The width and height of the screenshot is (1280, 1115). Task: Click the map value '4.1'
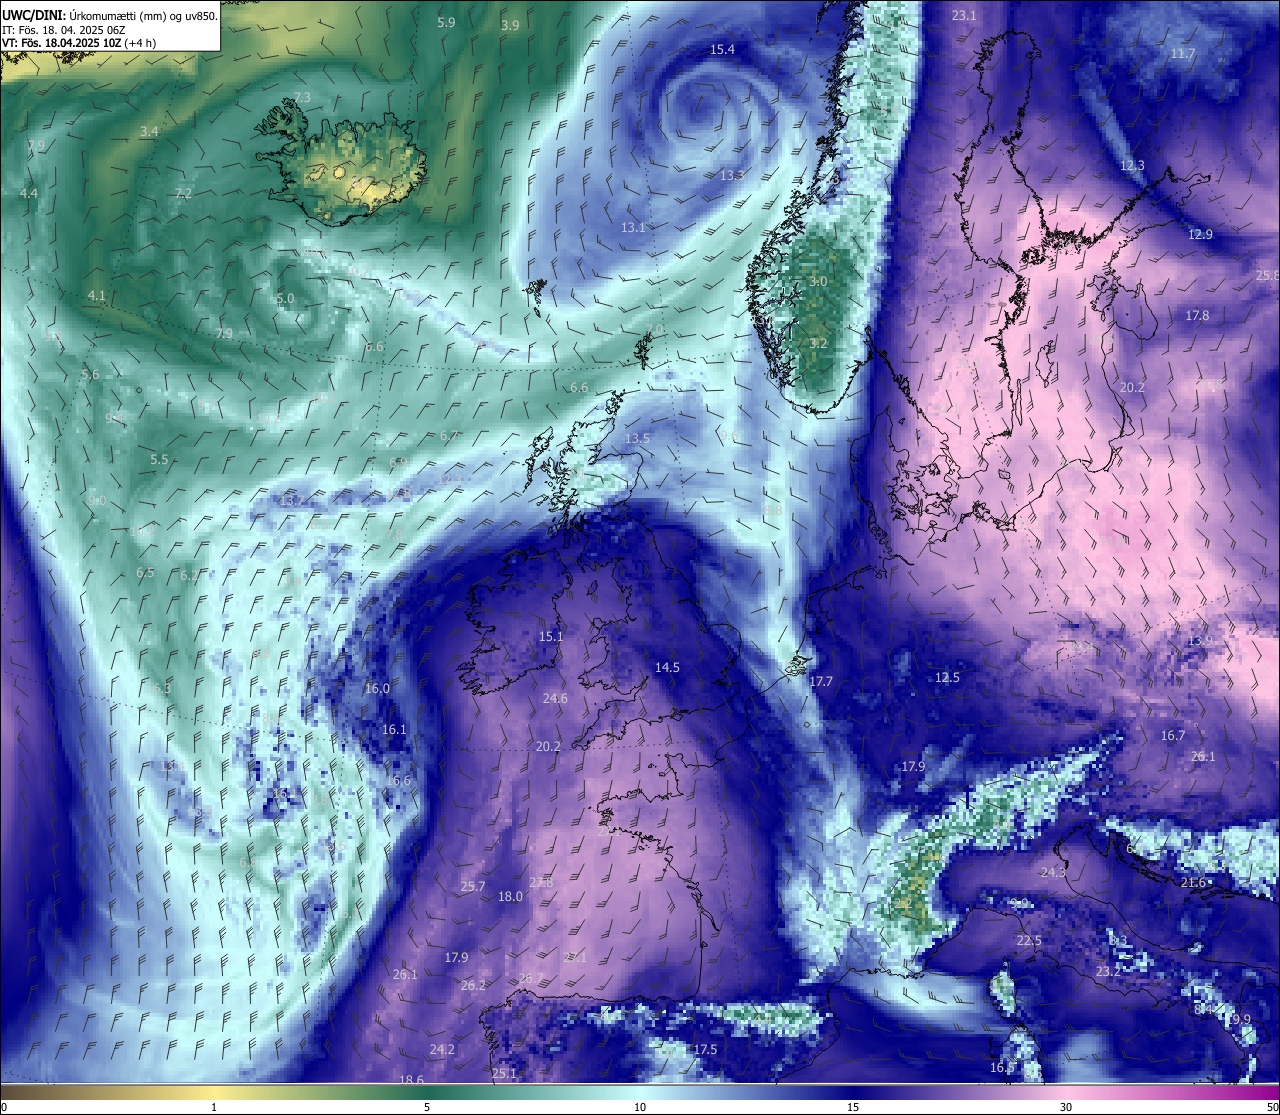97,295
